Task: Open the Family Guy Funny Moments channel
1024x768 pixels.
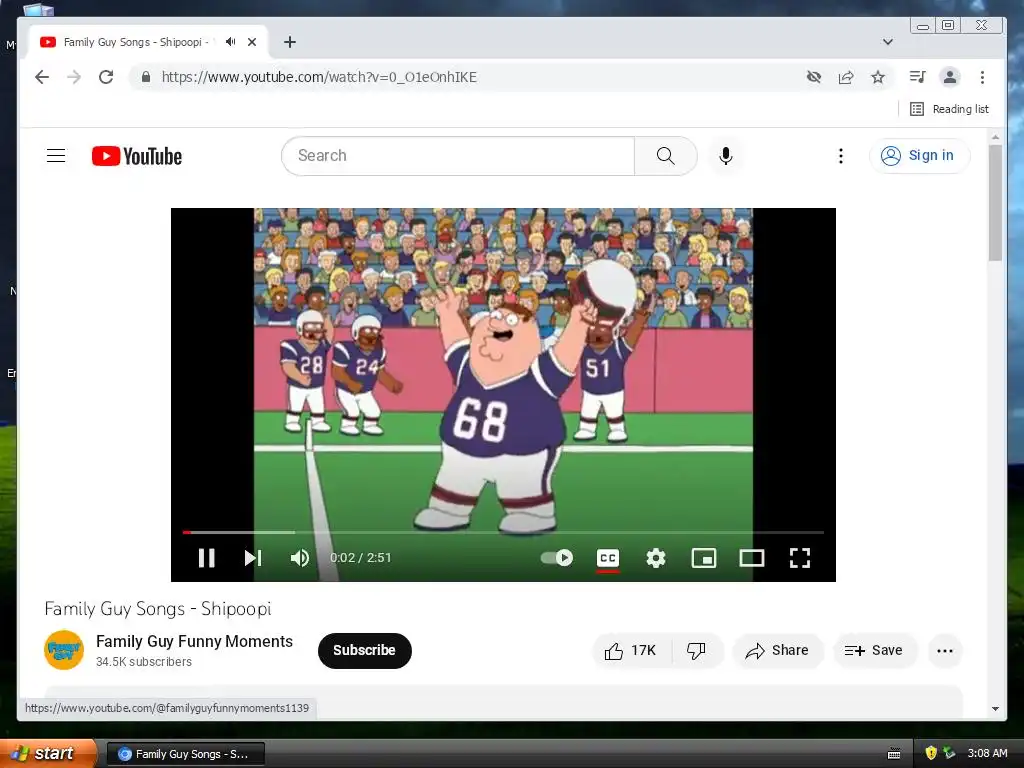Action: click(x=195, y=641)
